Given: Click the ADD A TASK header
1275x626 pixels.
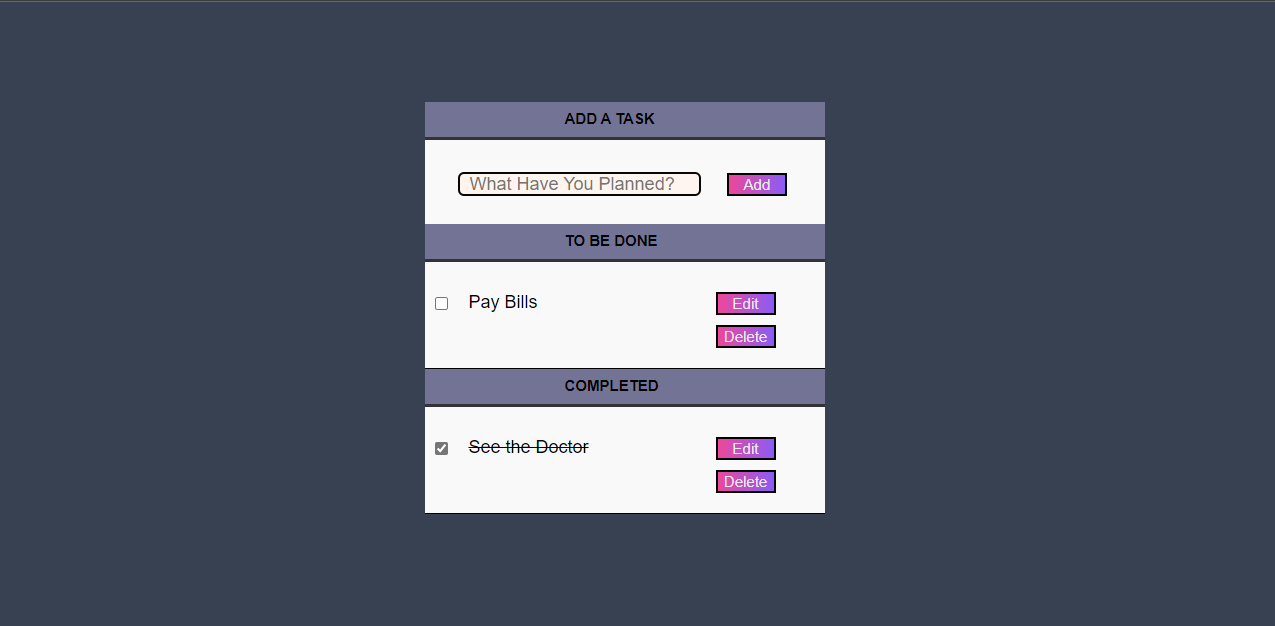Looking at the screenshot, I should [x=609, y=119].
